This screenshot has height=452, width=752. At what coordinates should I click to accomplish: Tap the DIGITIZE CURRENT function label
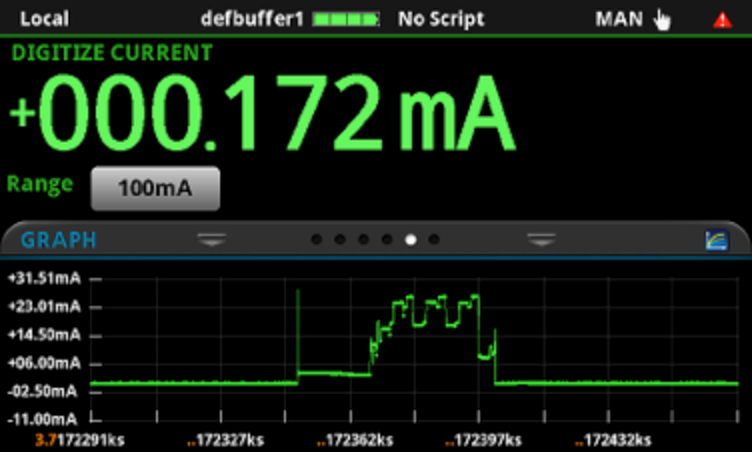tap(111, 54)
